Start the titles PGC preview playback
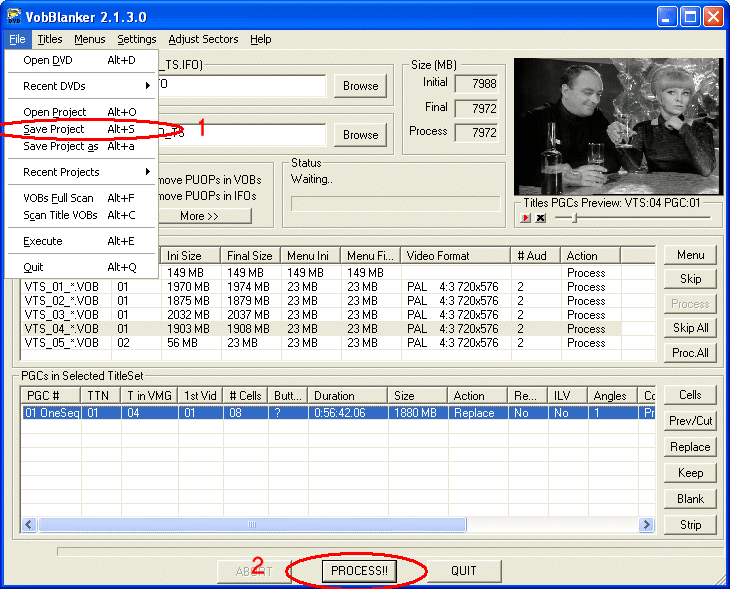 [526, 218]
